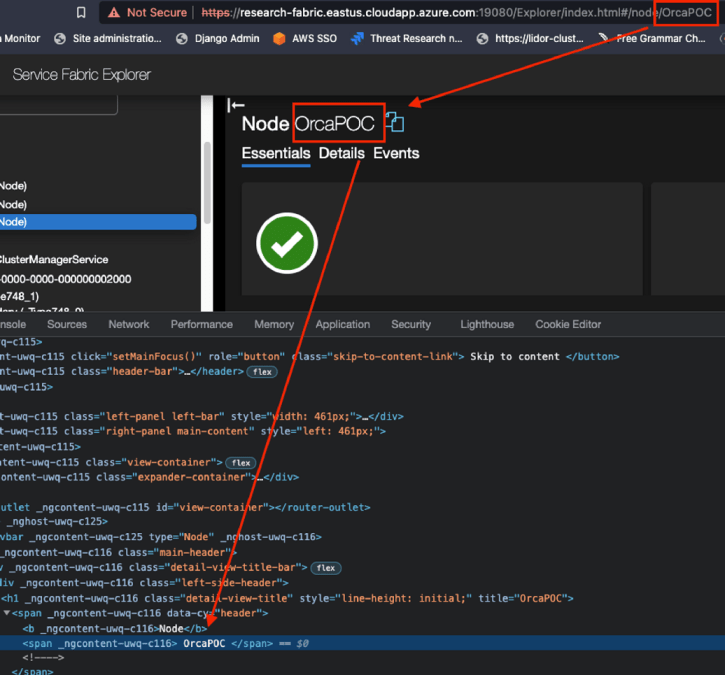Select the 0000-0000-000000002000 partition item

coord(66,279)
